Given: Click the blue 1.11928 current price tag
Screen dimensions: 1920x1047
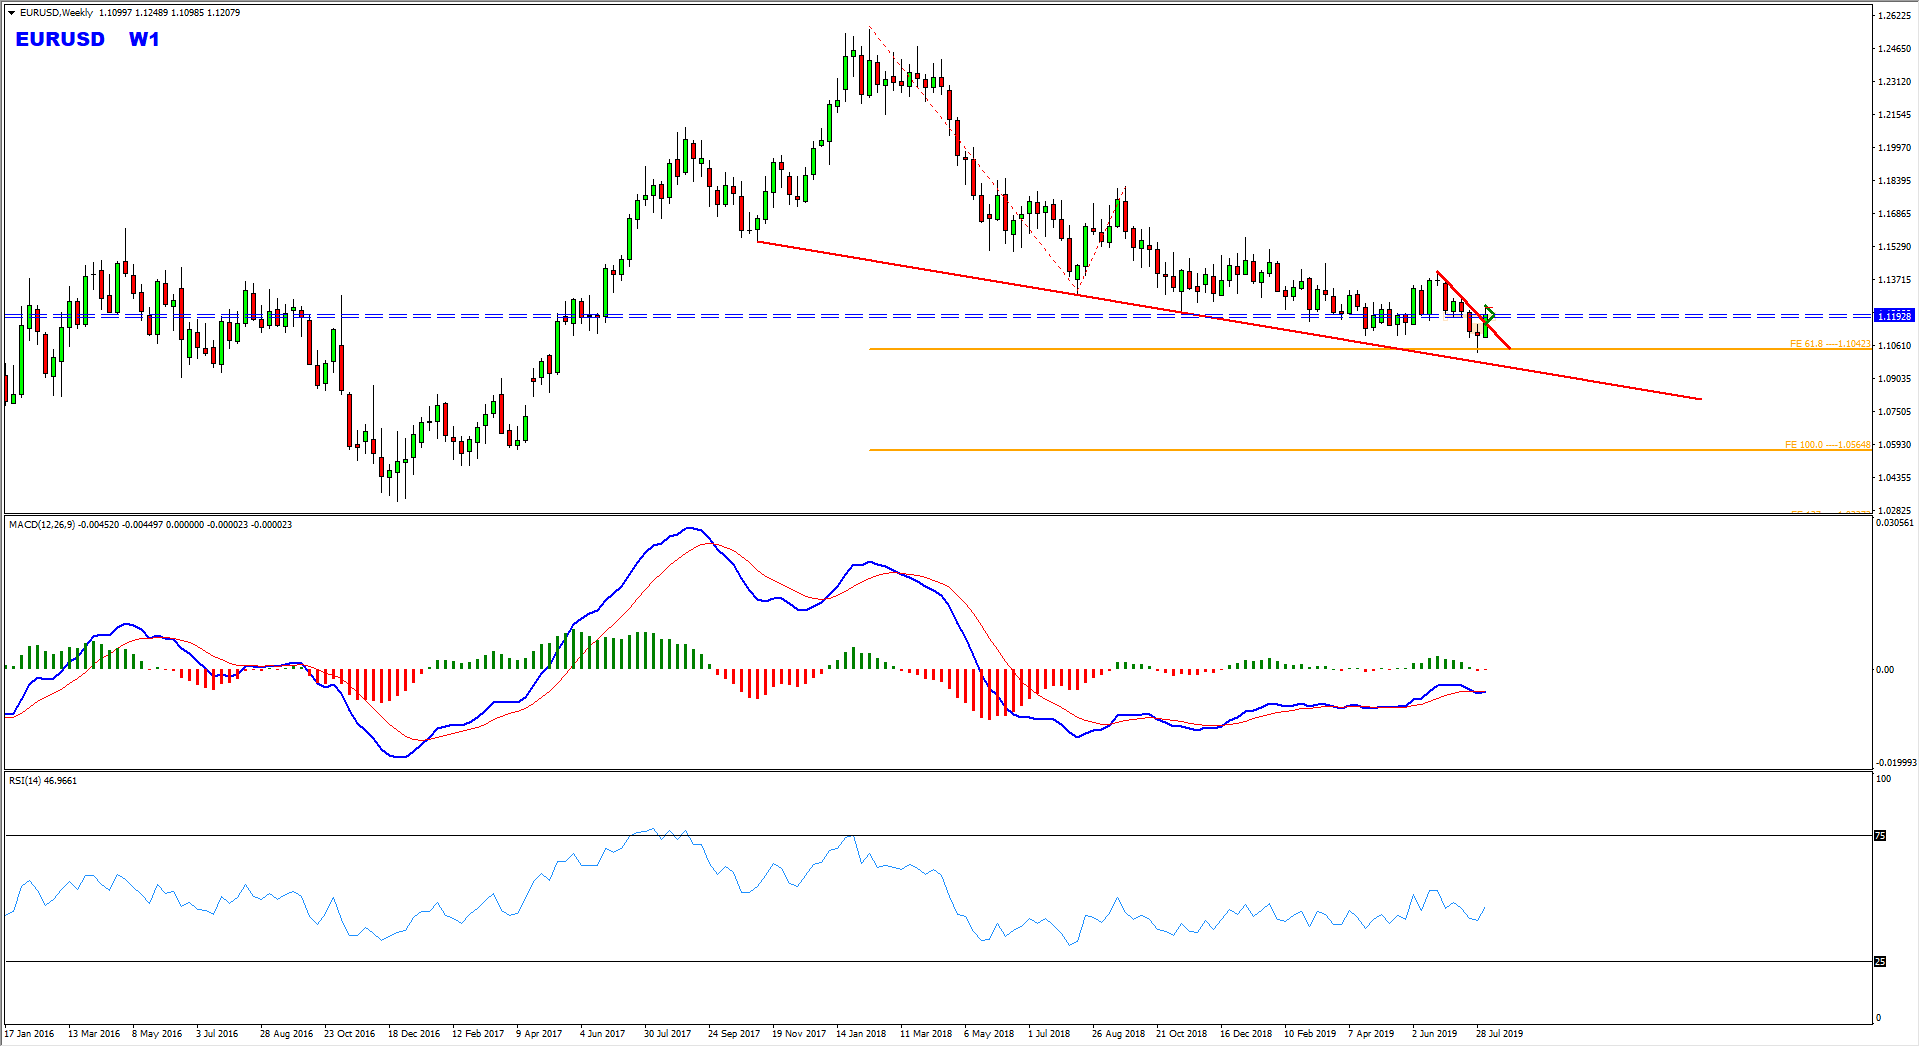Looking at the screenshot, I should tap(1894, 316).
